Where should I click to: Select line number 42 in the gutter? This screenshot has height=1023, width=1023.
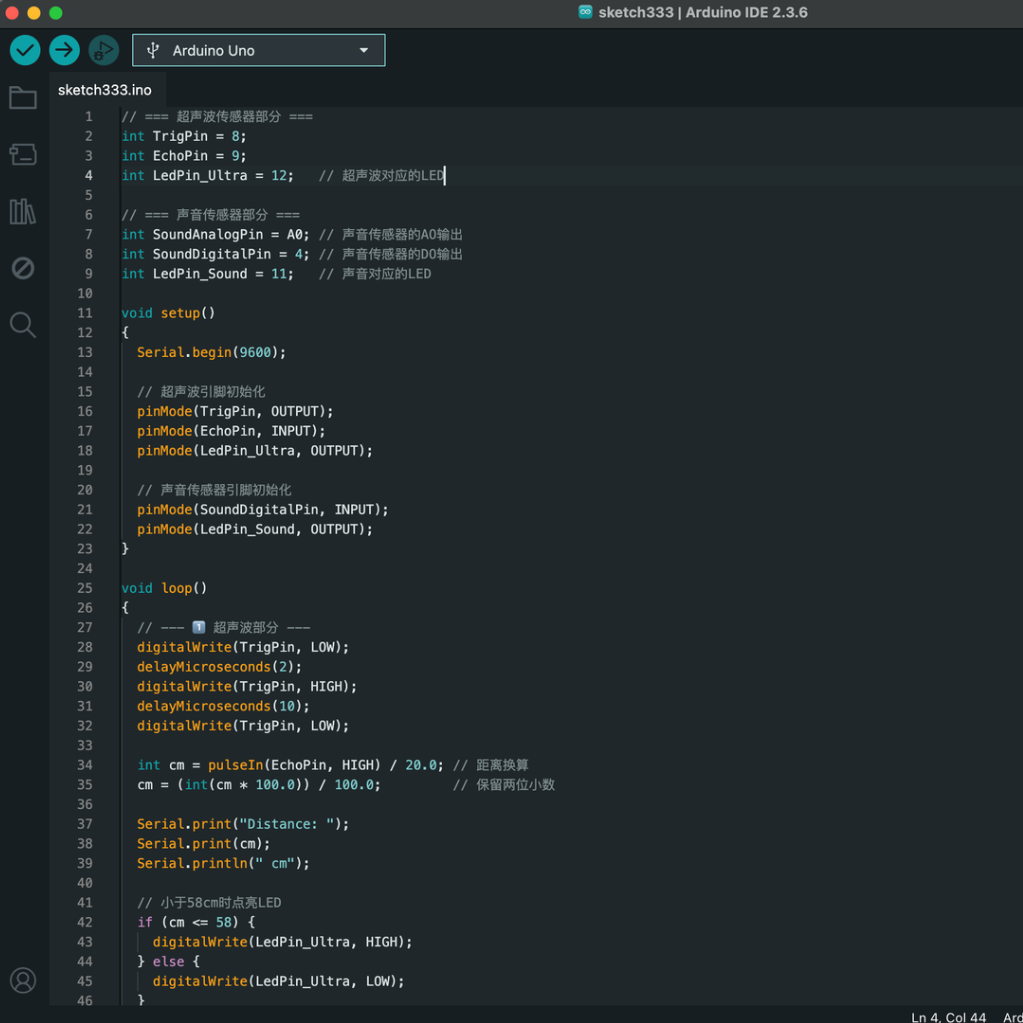click(85, 921)
